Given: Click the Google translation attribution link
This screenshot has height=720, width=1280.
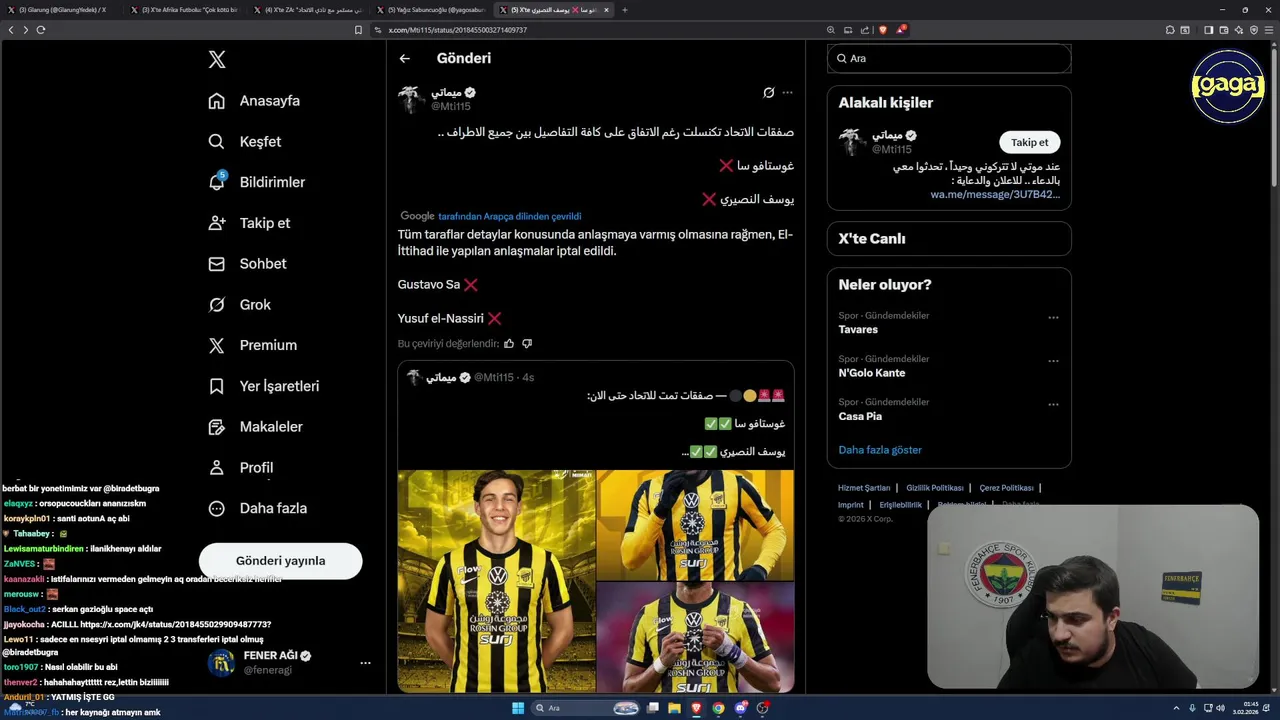Looking at the screenshot, I should click(x=509, y=216).
